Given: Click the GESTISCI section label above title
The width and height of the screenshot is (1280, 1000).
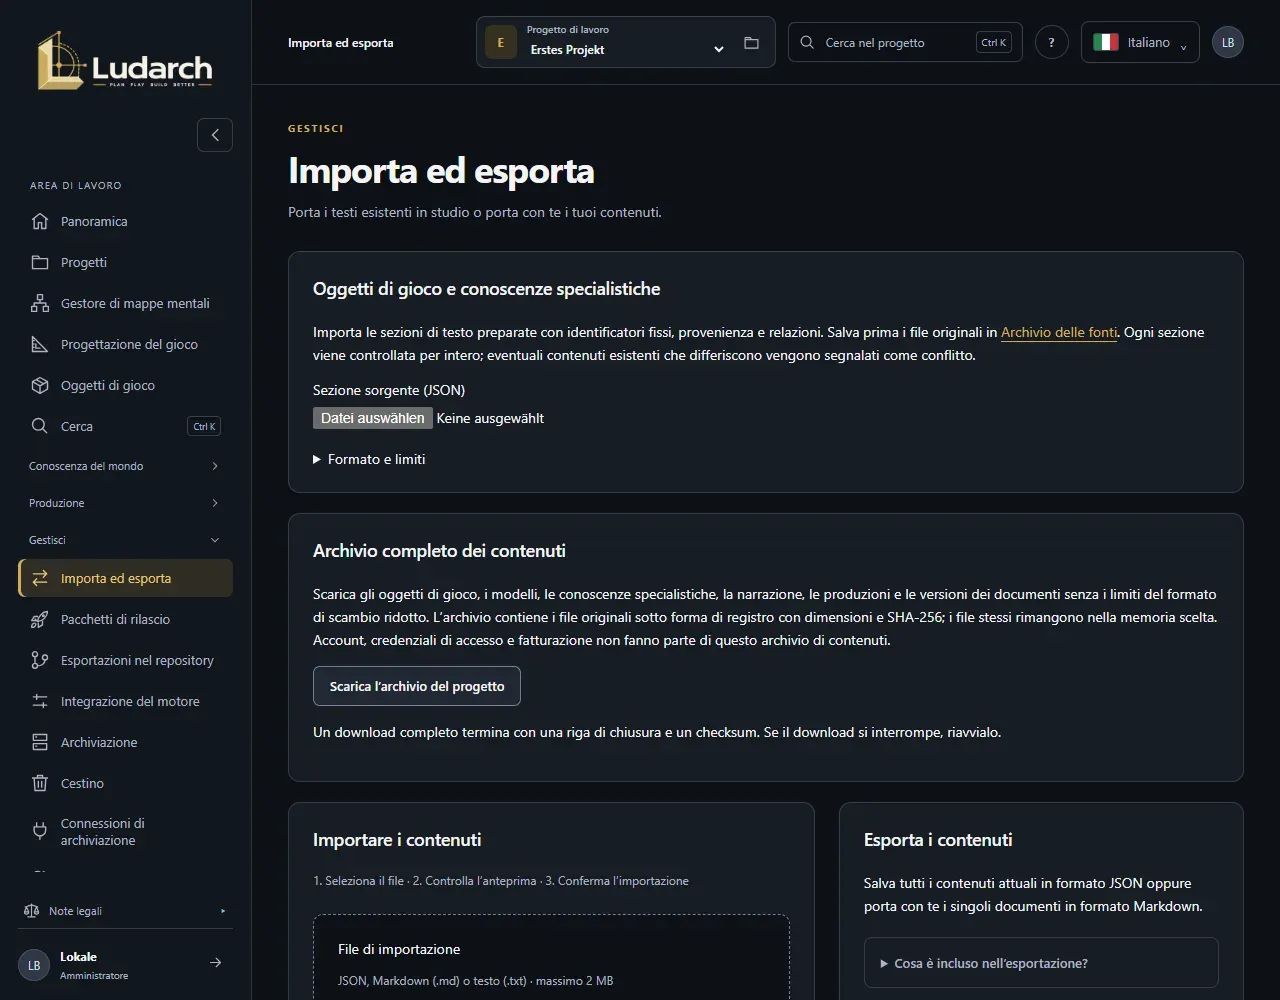Looking at the screenshot, I should pyautogui.click(x=316, y=128).
